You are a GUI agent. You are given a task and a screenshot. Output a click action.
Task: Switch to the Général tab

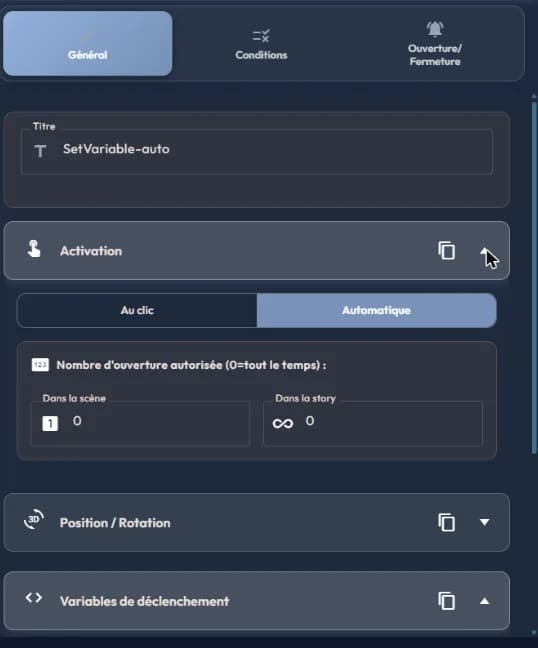pyautogui.click(x=88, y=43)
